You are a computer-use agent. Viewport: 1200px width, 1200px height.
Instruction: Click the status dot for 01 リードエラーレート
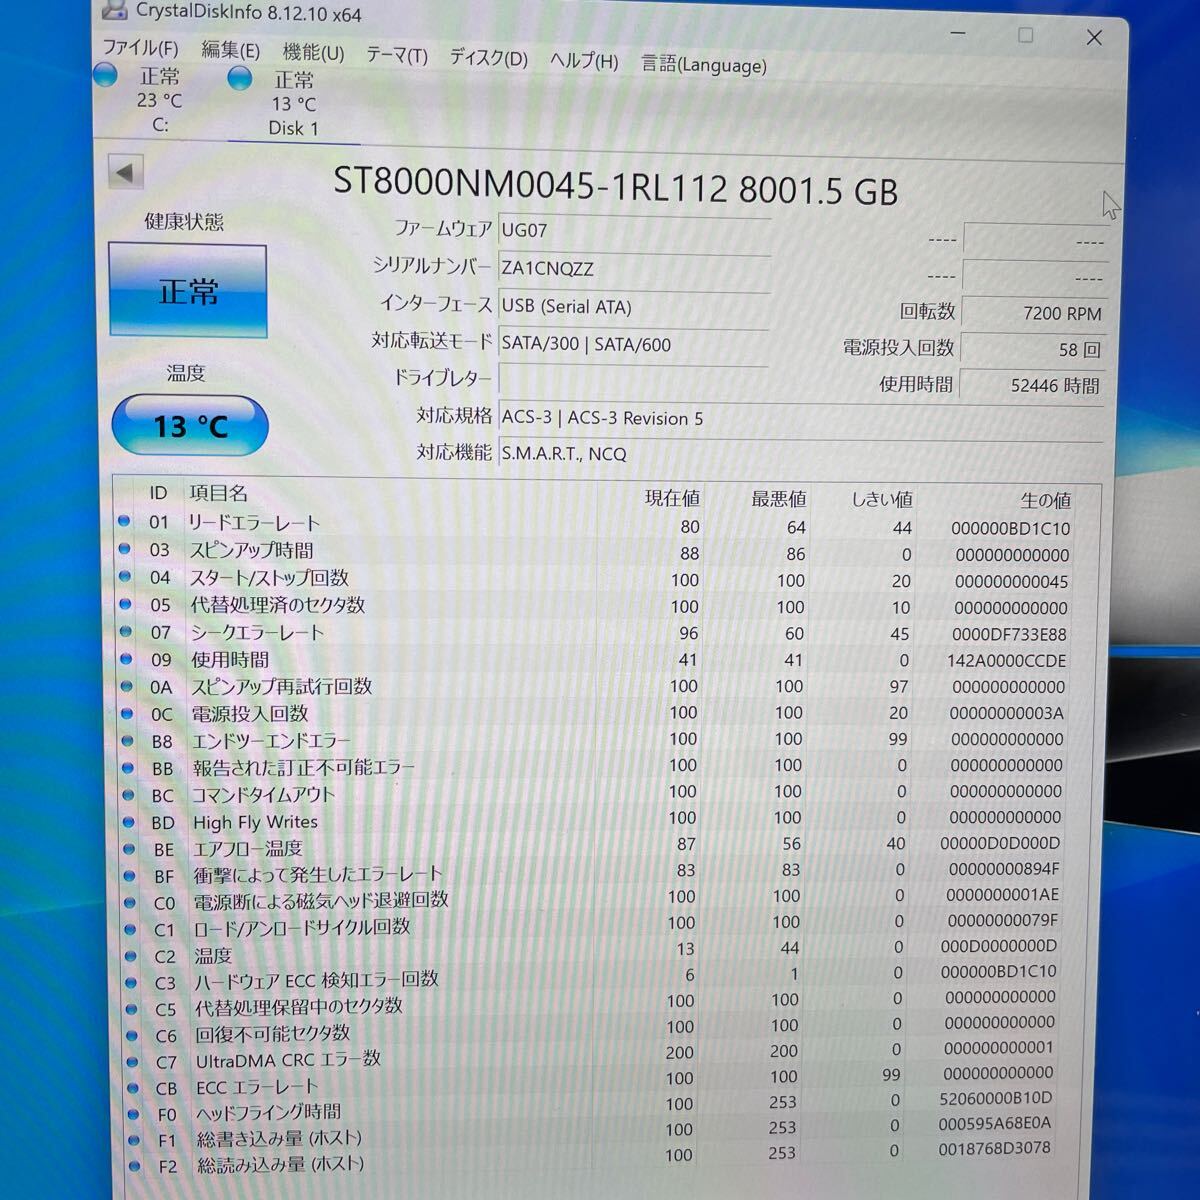(124, 521)
